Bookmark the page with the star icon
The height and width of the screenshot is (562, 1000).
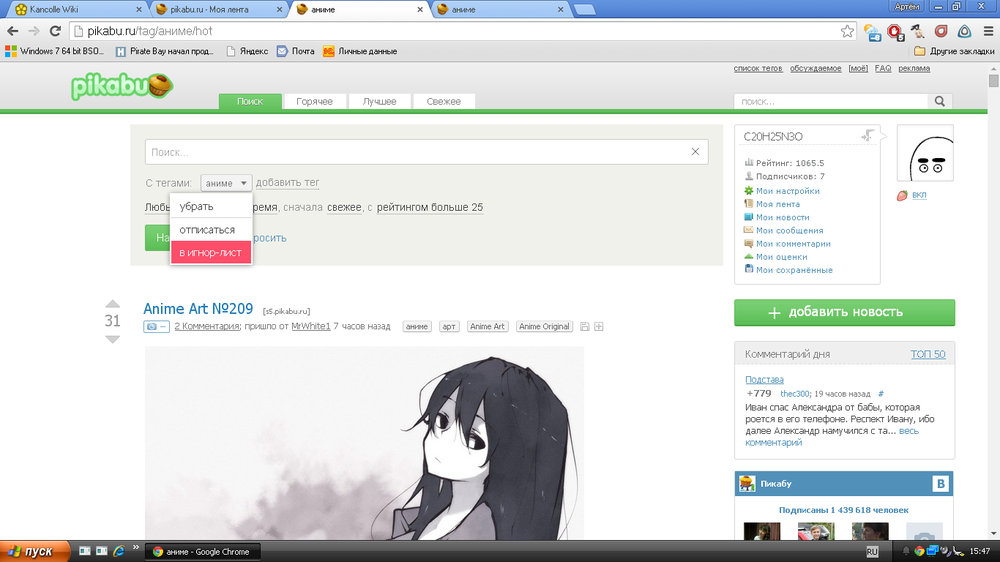click(x=847, y=31)
